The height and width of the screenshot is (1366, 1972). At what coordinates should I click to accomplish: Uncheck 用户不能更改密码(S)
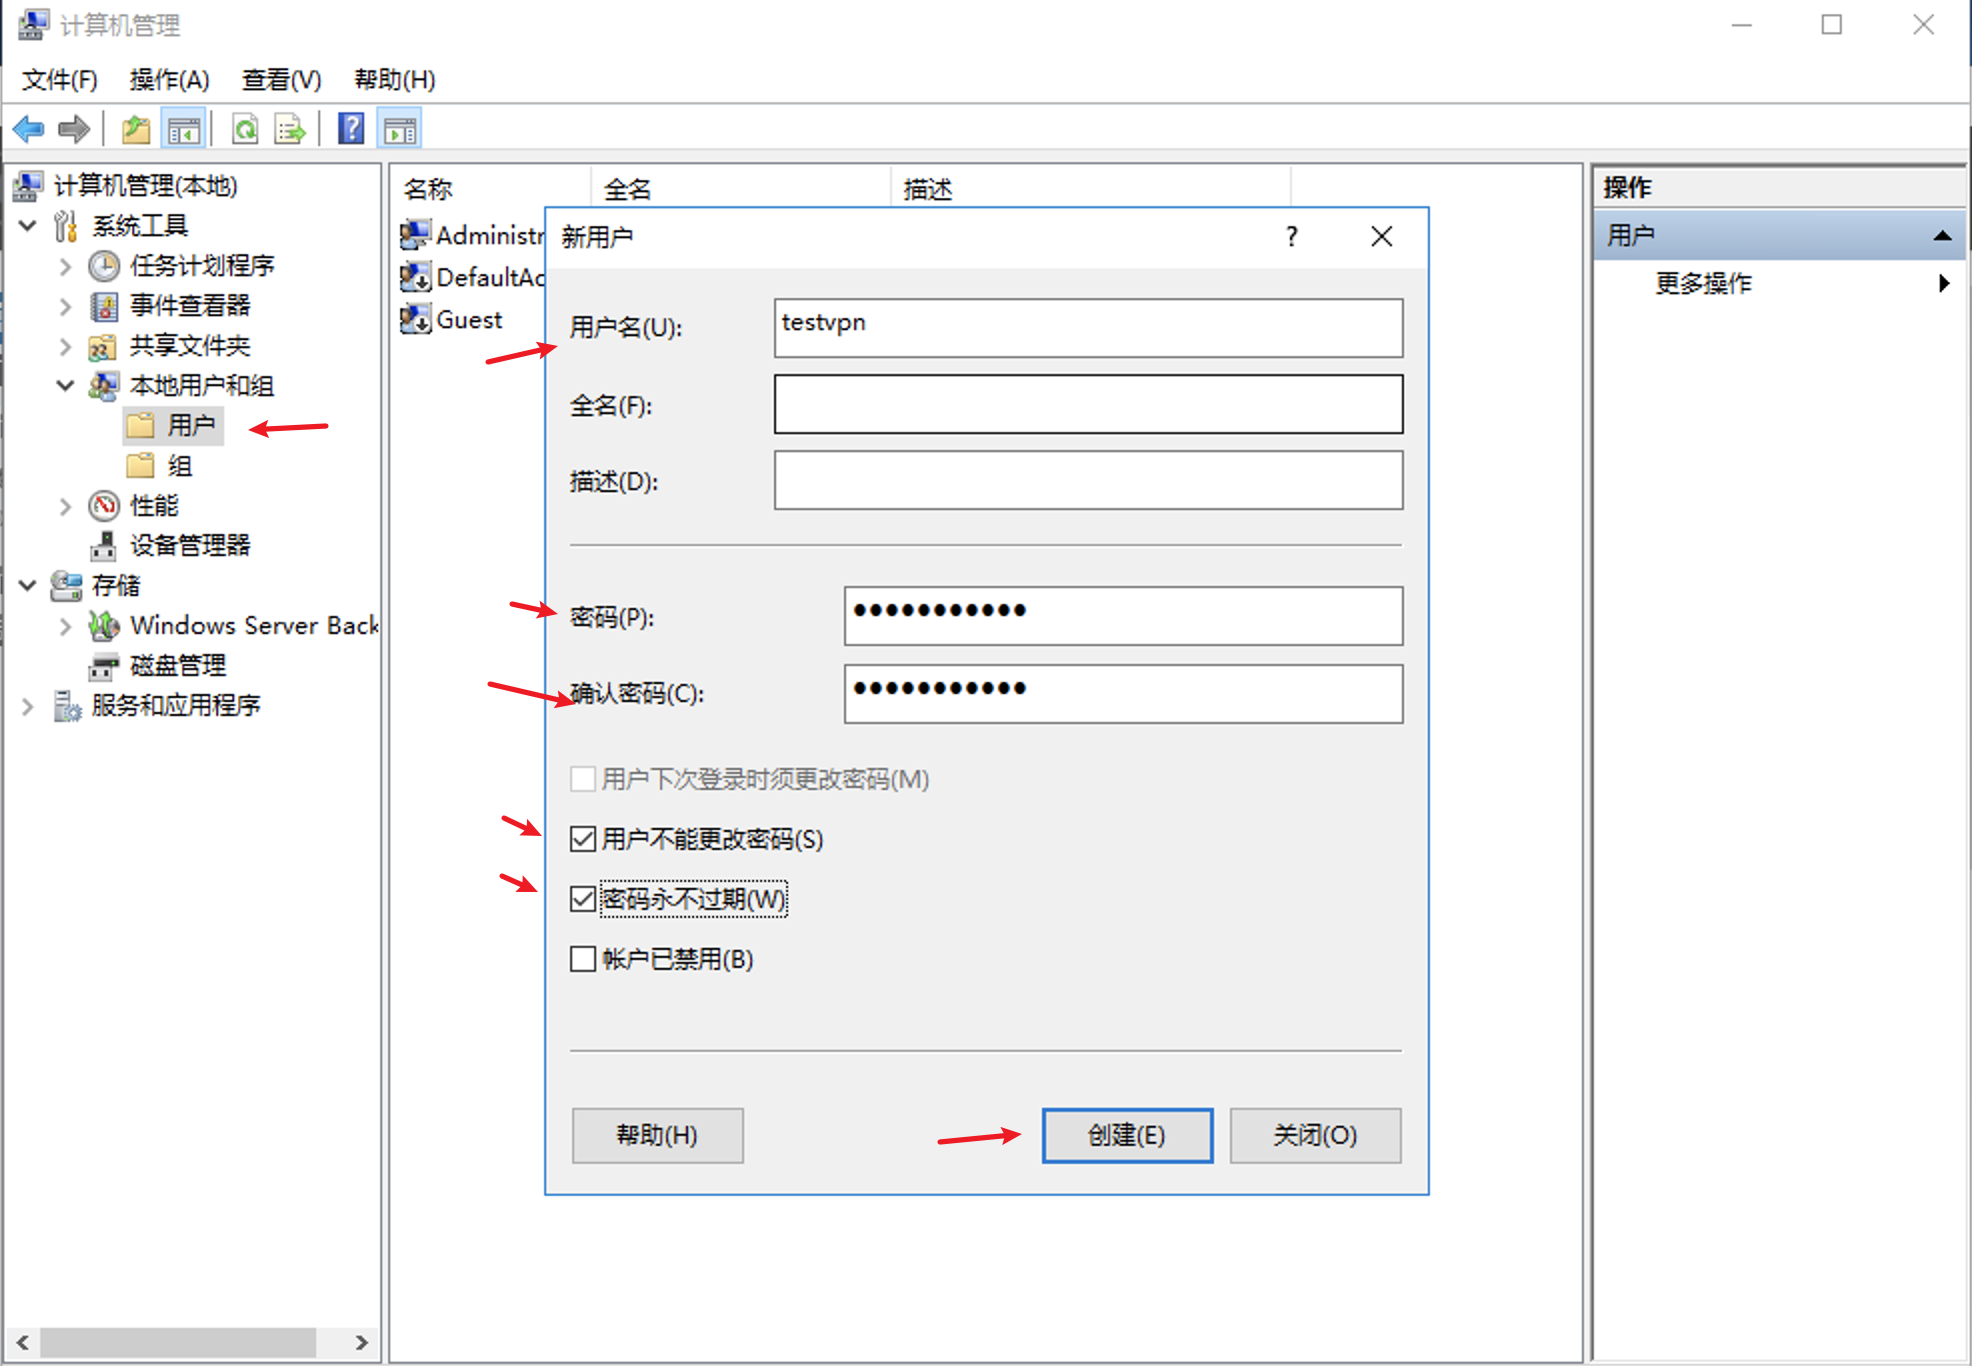tap(583, 840)
